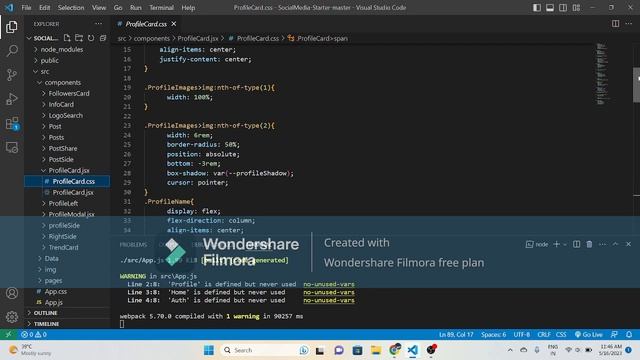The height and width of the screenshot is (360, 640).
Task: Open the View menu
Action: [99, 7]
